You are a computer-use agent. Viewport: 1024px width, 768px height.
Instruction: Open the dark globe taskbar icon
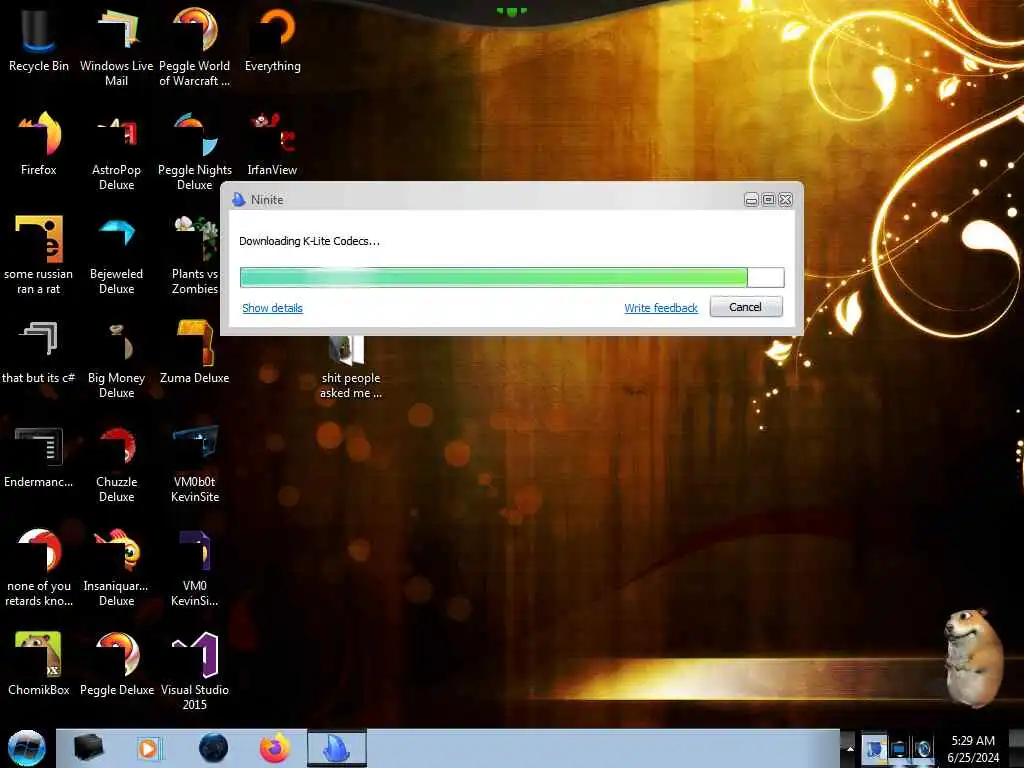[214, 748]
